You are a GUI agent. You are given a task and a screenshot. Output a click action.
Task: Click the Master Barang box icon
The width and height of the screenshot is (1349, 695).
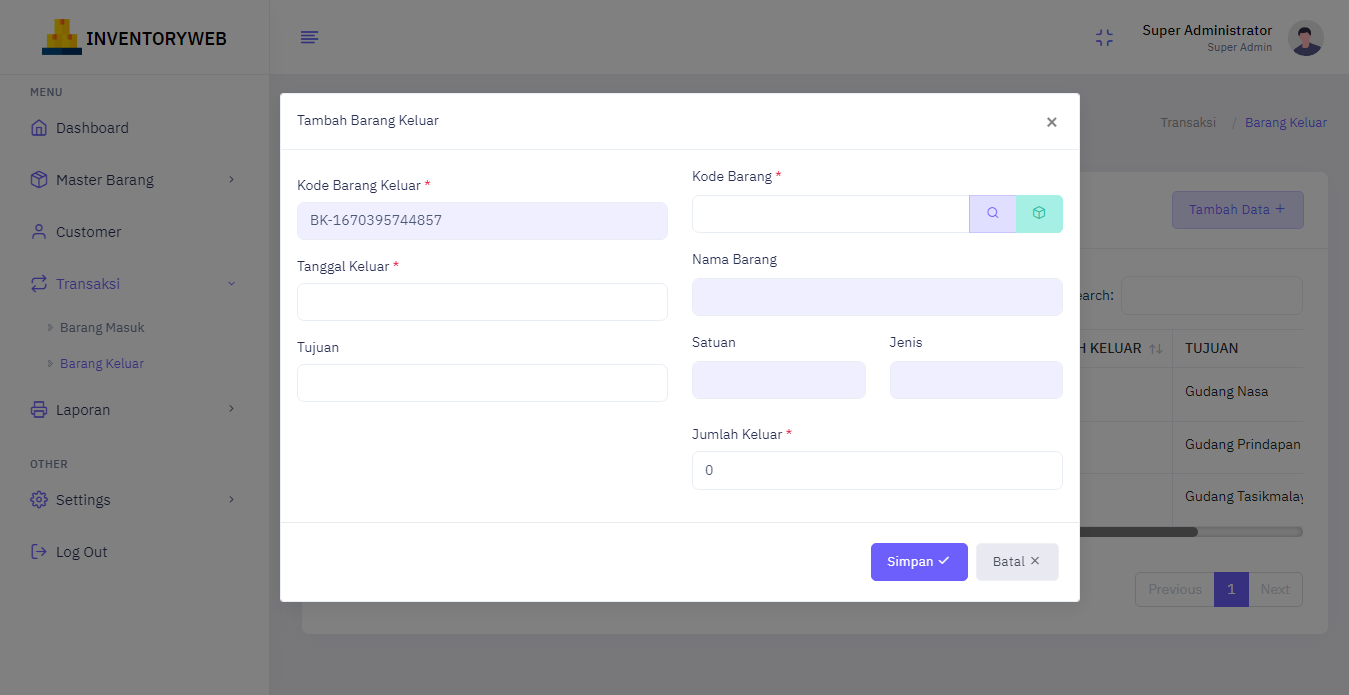[39, 180]
